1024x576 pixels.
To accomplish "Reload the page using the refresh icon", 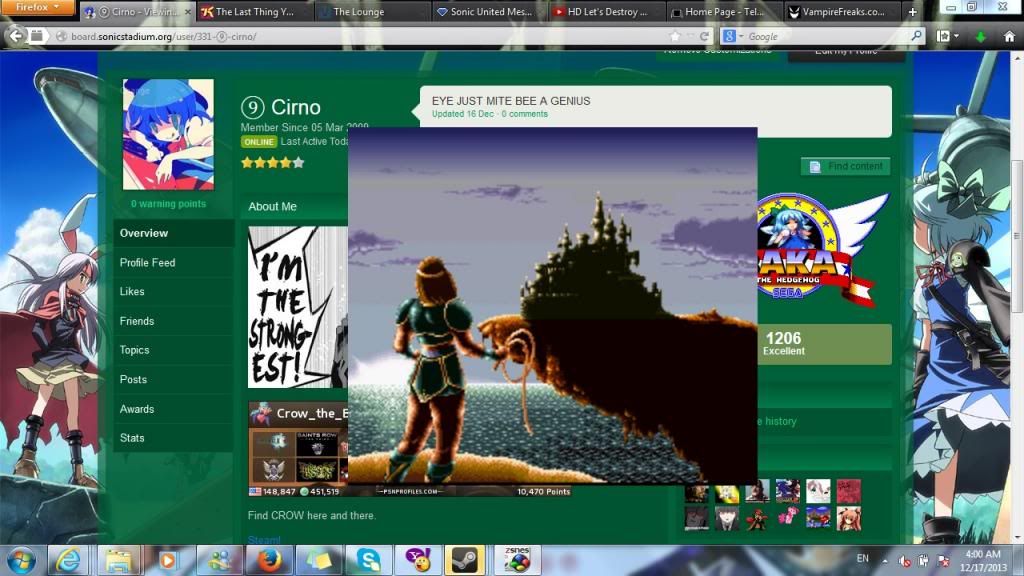I will pos(704,36).
